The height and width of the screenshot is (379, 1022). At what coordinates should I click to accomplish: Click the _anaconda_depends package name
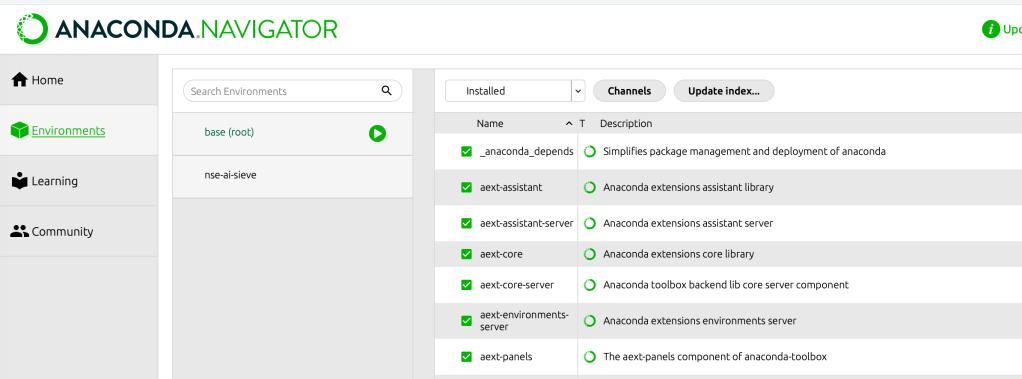pos(527,151)
